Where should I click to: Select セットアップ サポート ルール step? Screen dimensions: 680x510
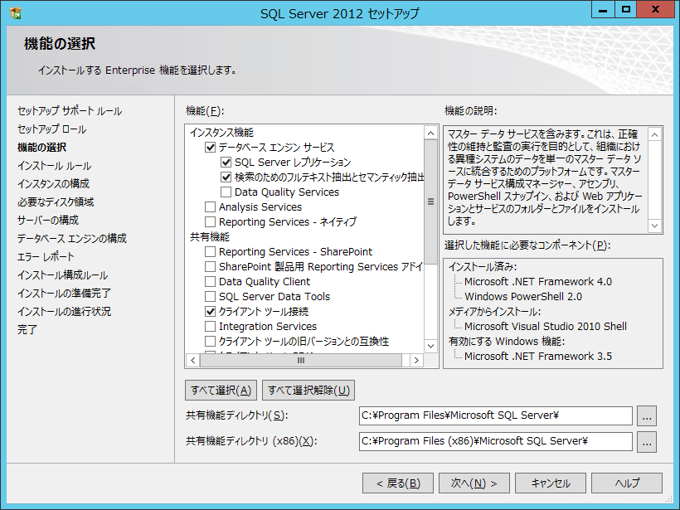click(69, 111)
